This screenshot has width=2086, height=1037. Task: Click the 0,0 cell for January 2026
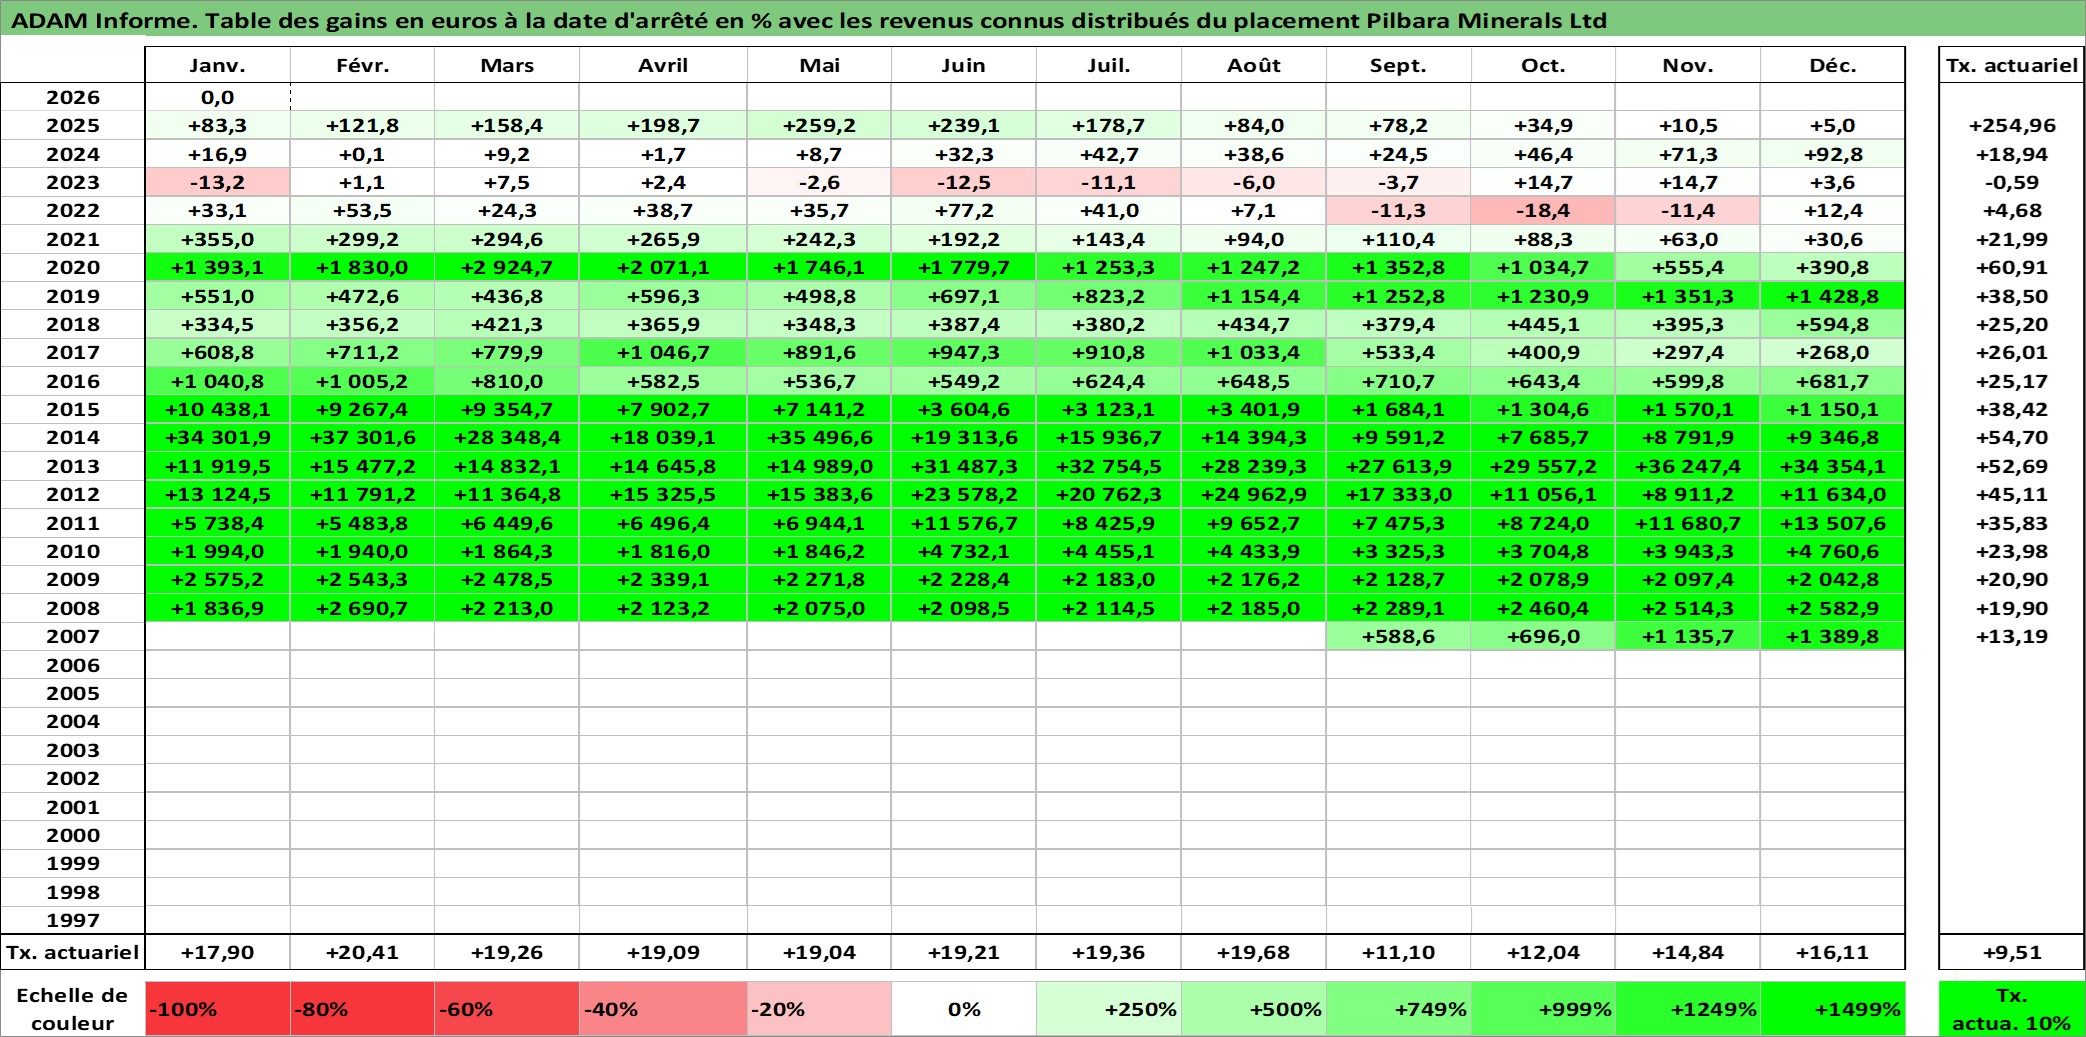(x=217, y=97)
